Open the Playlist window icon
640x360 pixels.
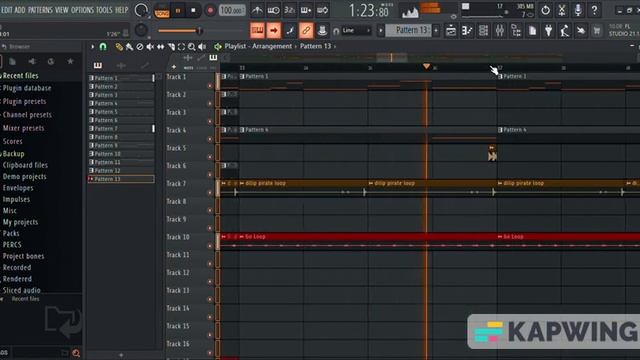pos(451,31)
